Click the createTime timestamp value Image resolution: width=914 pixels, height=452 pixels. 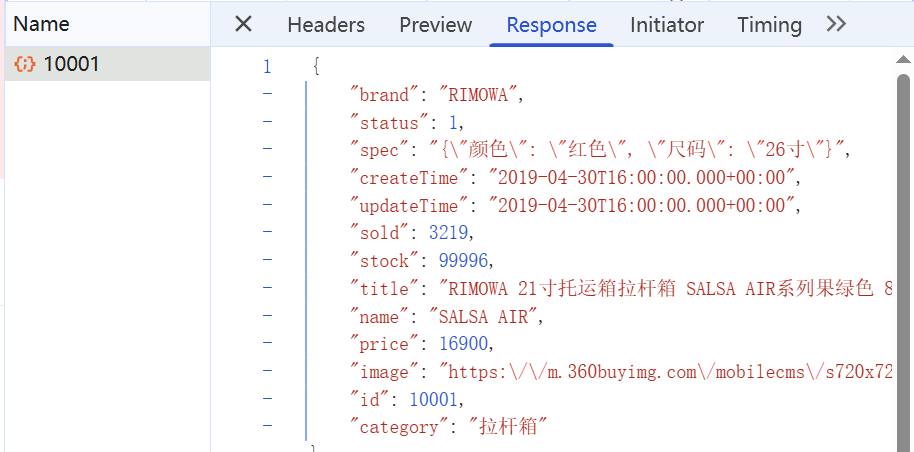(641, 178)
